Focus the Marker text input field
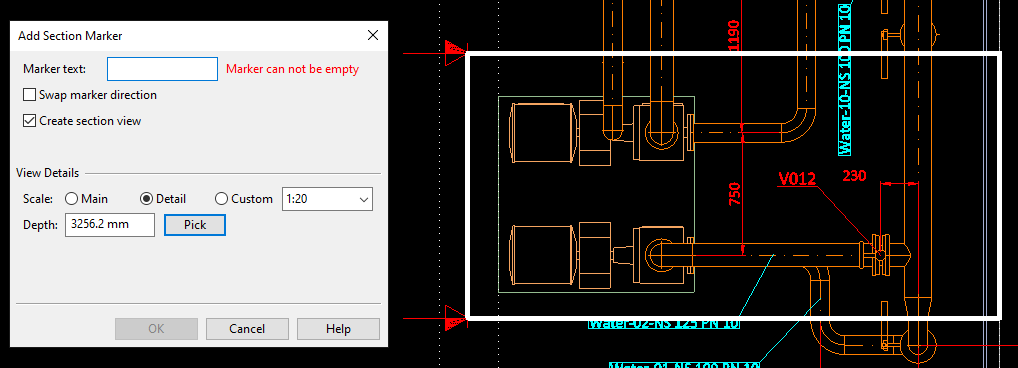Viewport: 1018px width, 368px height. click(x=162, y=69)
